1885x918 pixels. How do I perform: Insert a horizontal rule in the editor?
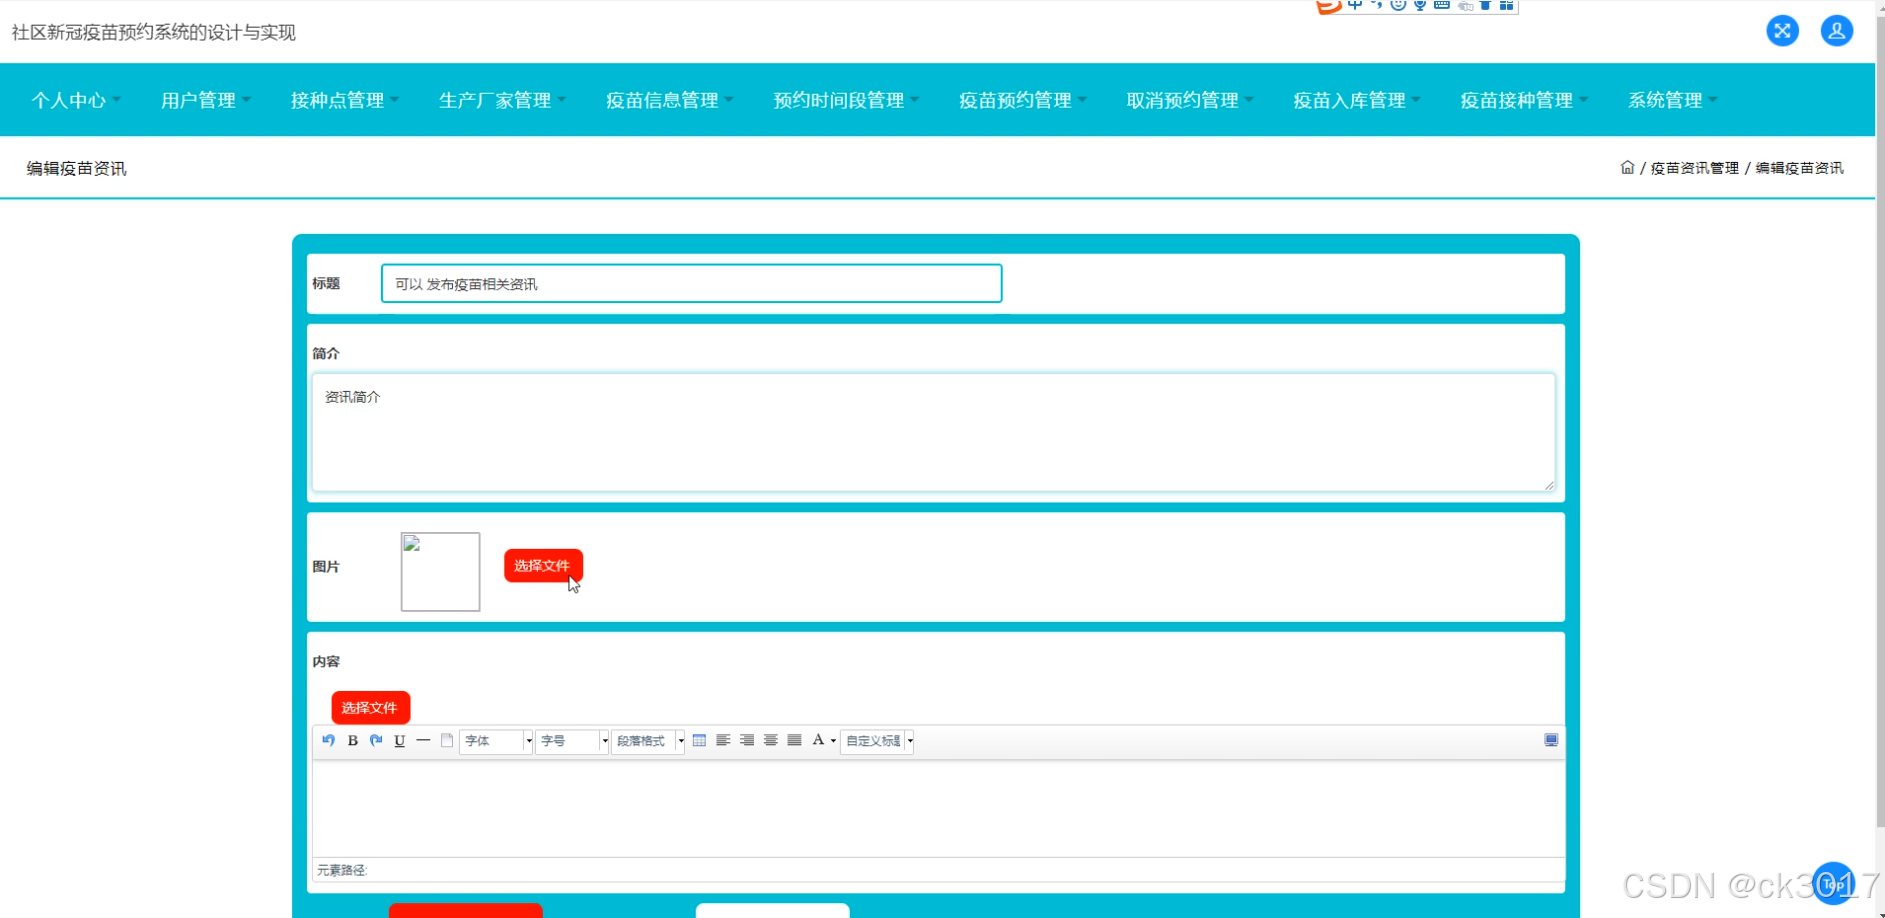[x=423, y=741]
